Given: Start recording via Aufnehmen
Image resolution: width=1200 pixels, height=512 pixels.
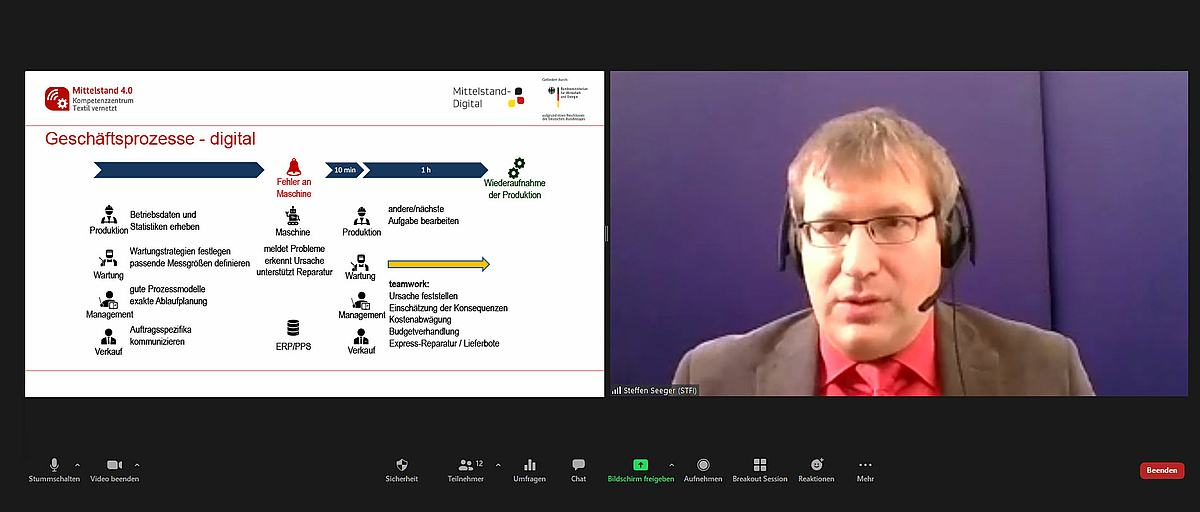Looking at the screenshot, I should [703, 470].
